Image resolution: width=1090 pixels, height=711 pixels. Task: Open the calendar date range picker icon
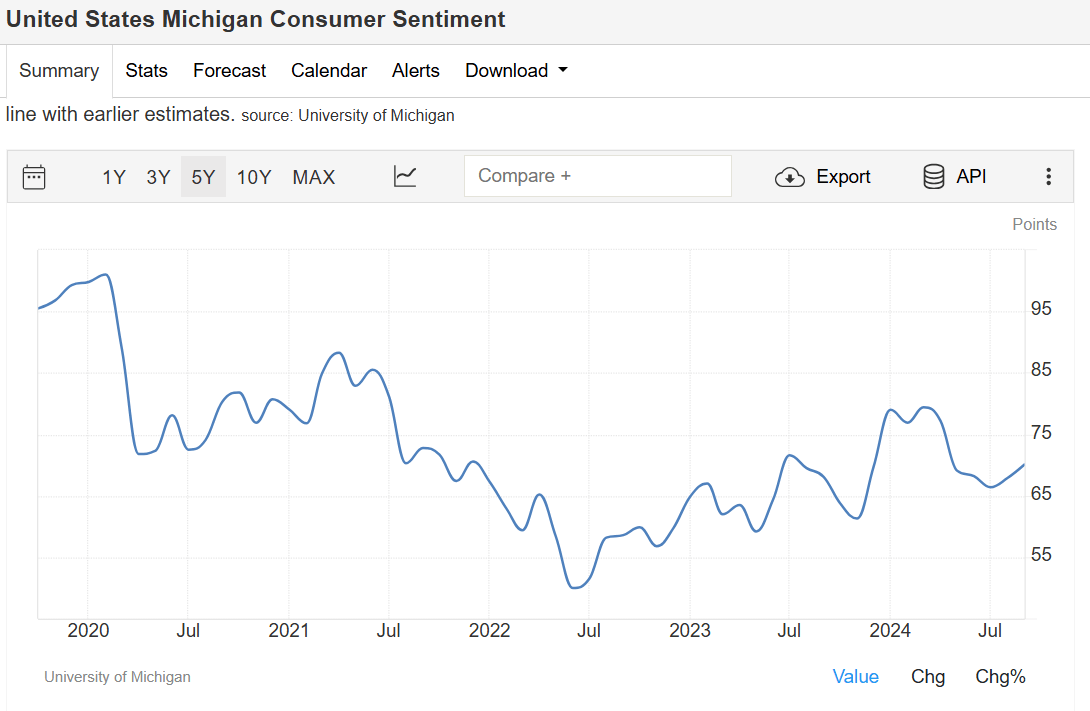click(x=34, y=177)
